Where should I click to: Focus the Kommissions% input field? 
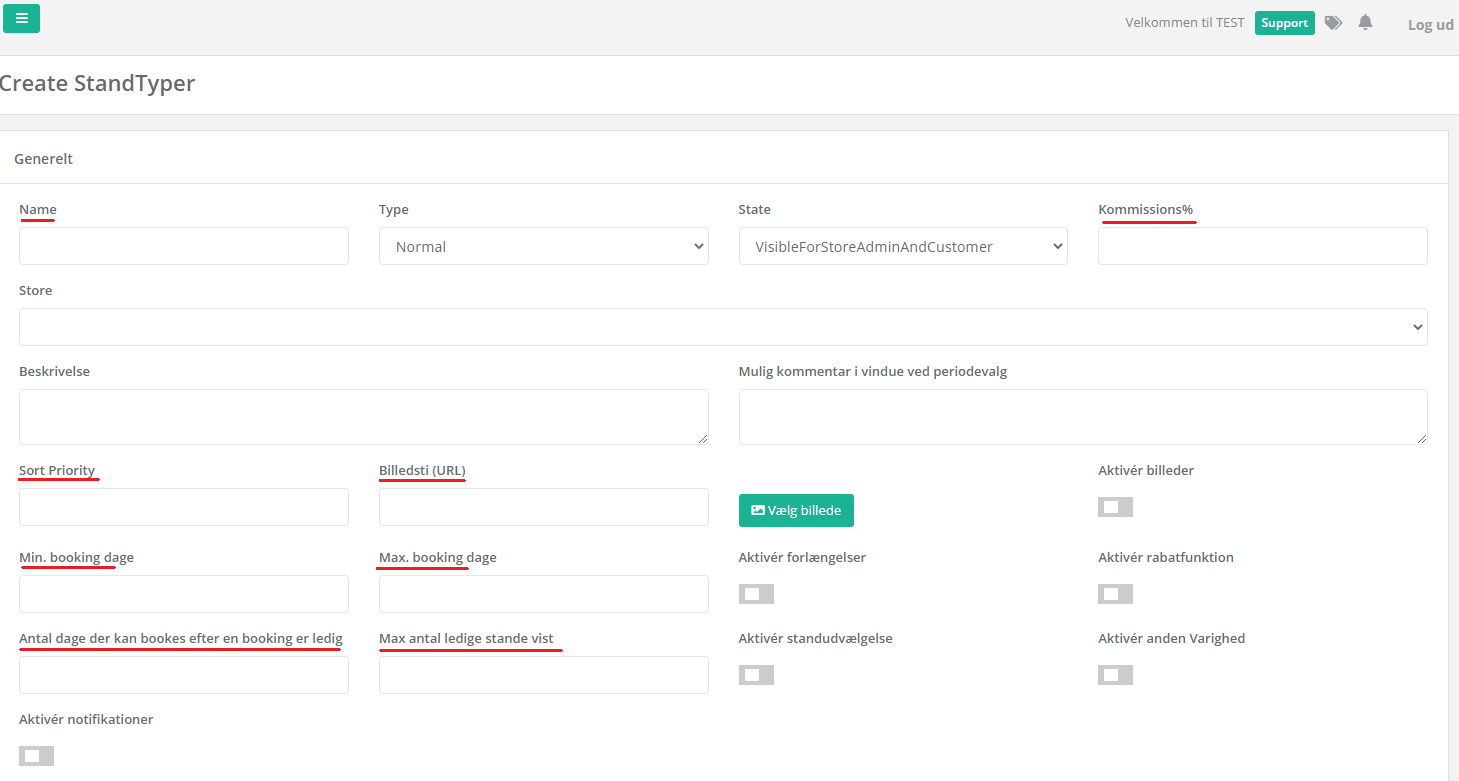click(1262, 246)
